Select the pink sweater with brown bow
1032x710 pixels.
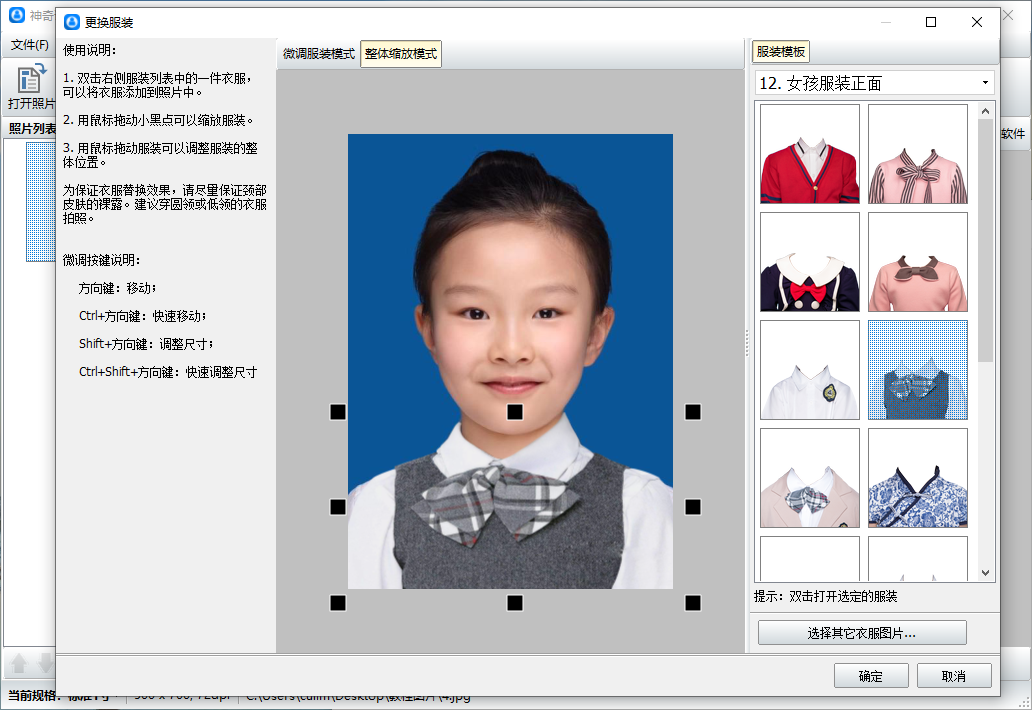pyautogui.click(x=918, y=262)
